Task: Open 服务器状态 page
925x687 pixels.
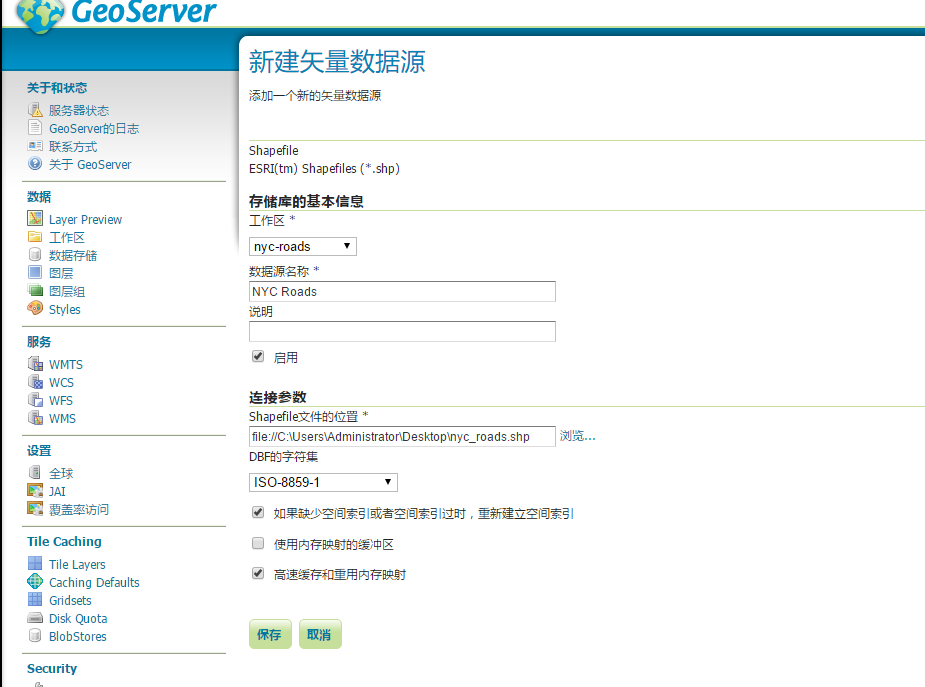Action: [79, 110]
